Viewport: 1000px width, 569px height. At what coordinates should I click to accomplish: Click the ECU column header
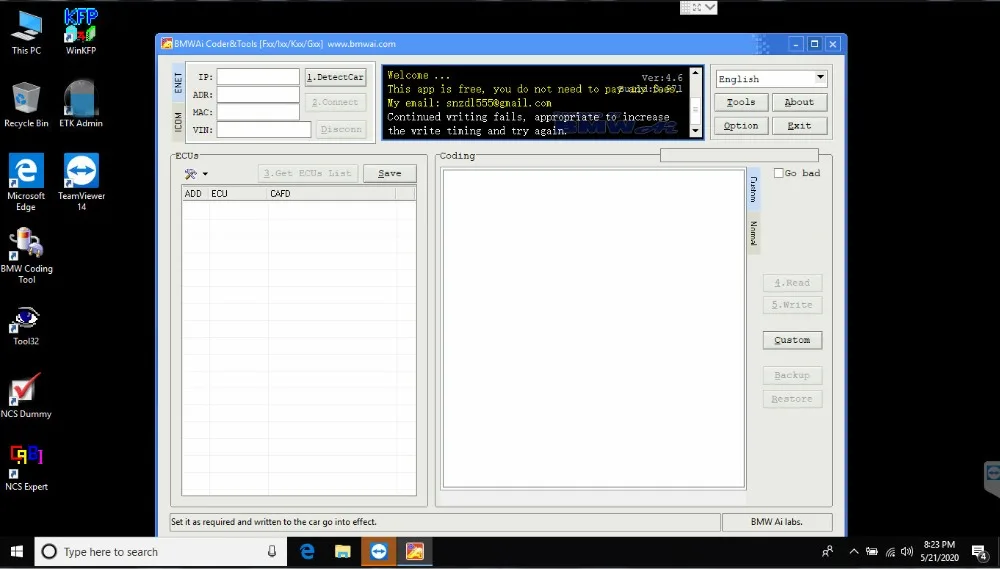pyautogui.click(x=238, y=193)
